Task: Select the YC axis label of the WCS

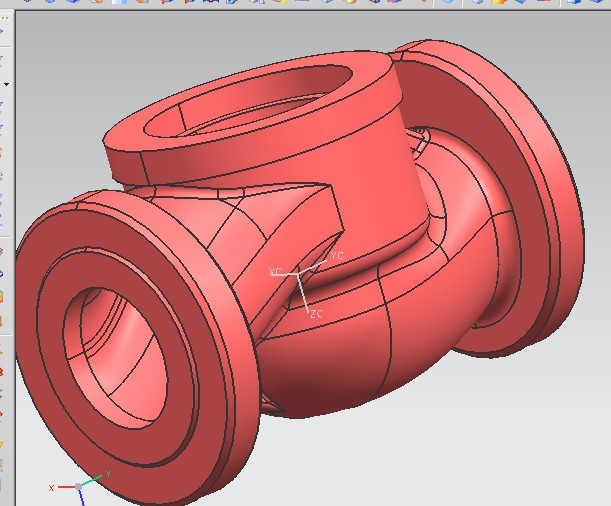Action: [337, 256]
